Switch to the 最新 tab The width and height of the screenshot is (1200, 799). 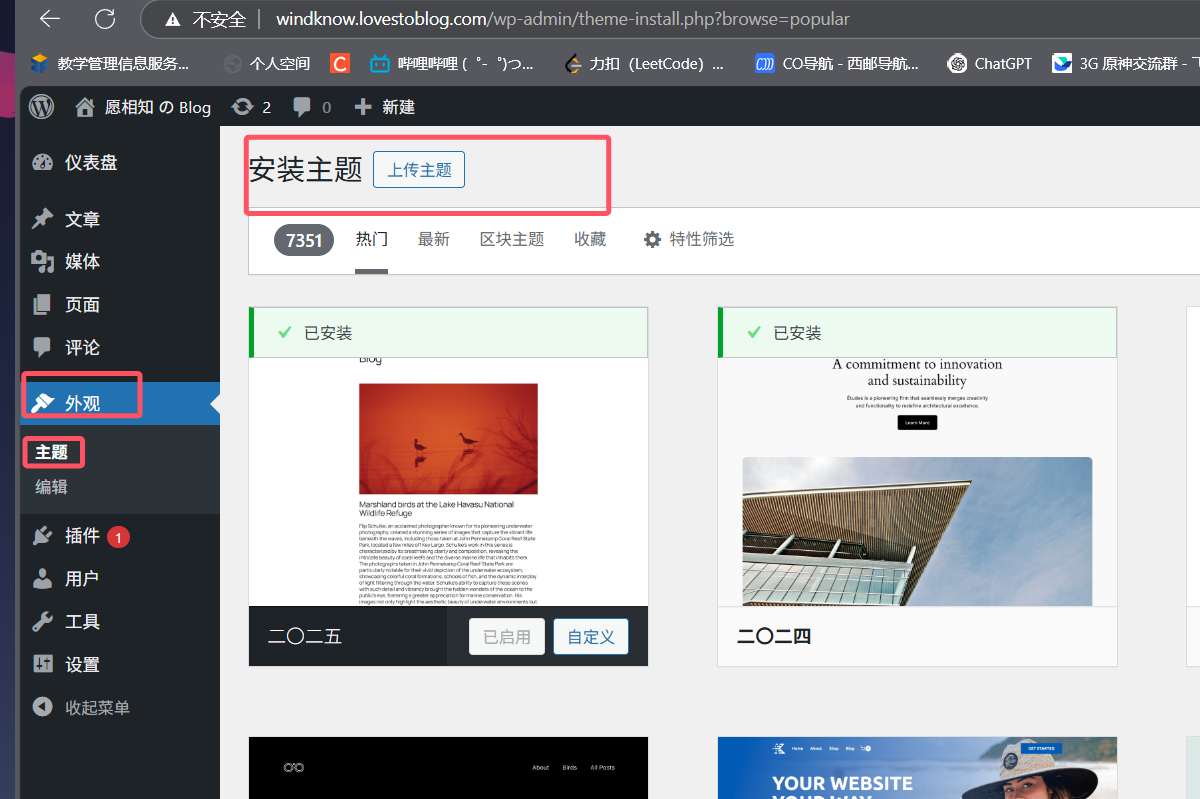click(x=433, y=239)
